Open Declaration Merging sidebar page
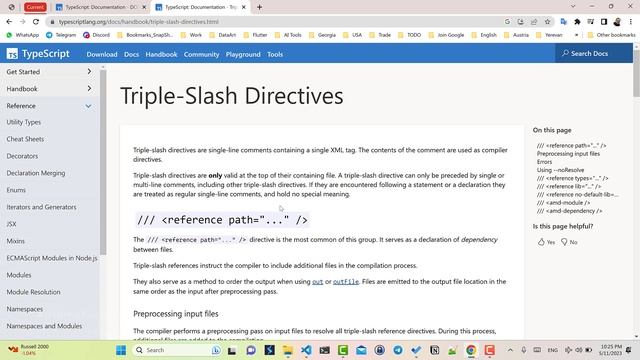The height and width of the screenshot is (360, 640). [36, 173]
